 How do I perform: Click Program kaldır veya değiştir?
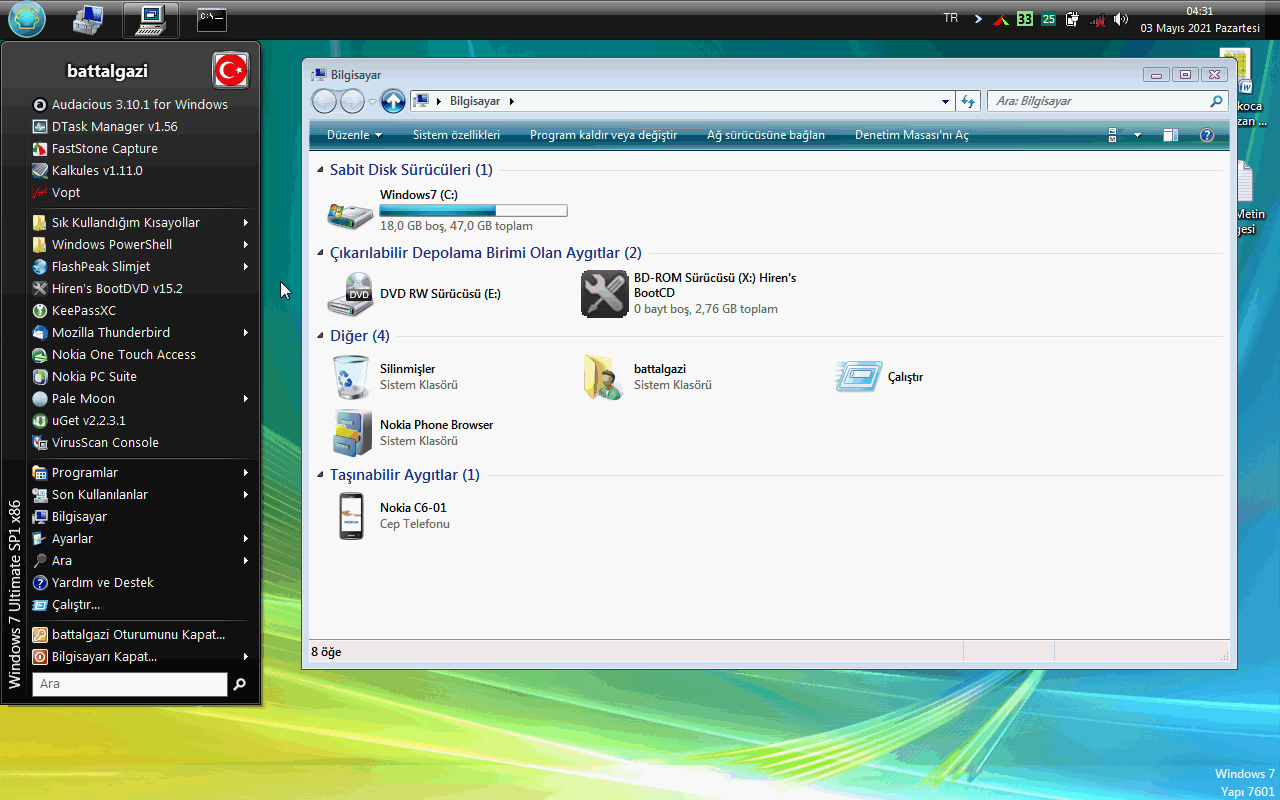(x=603, y=135)
